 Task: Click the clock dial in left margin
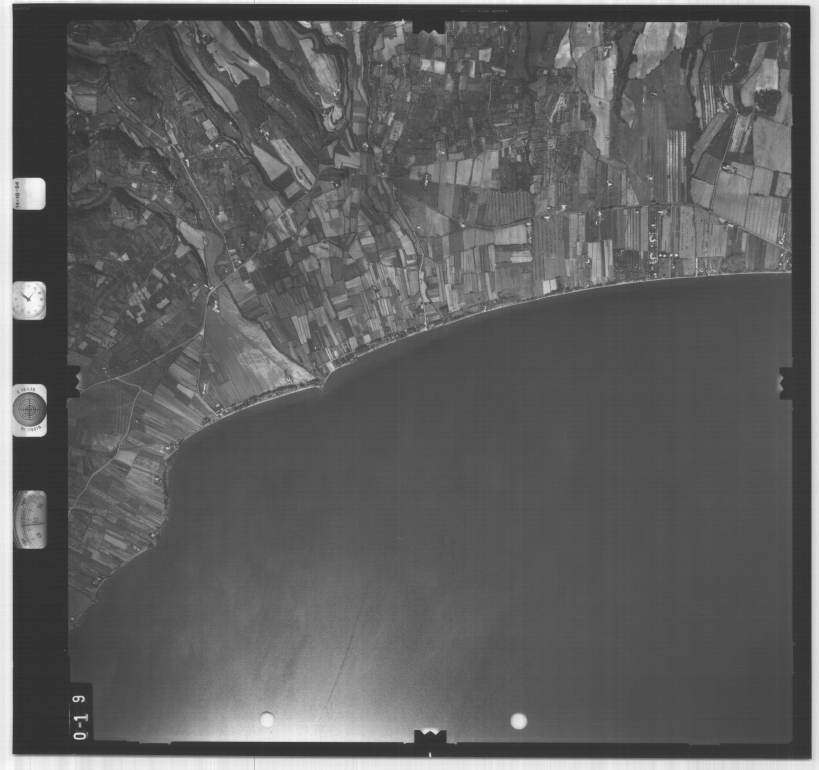click(29, 300)
